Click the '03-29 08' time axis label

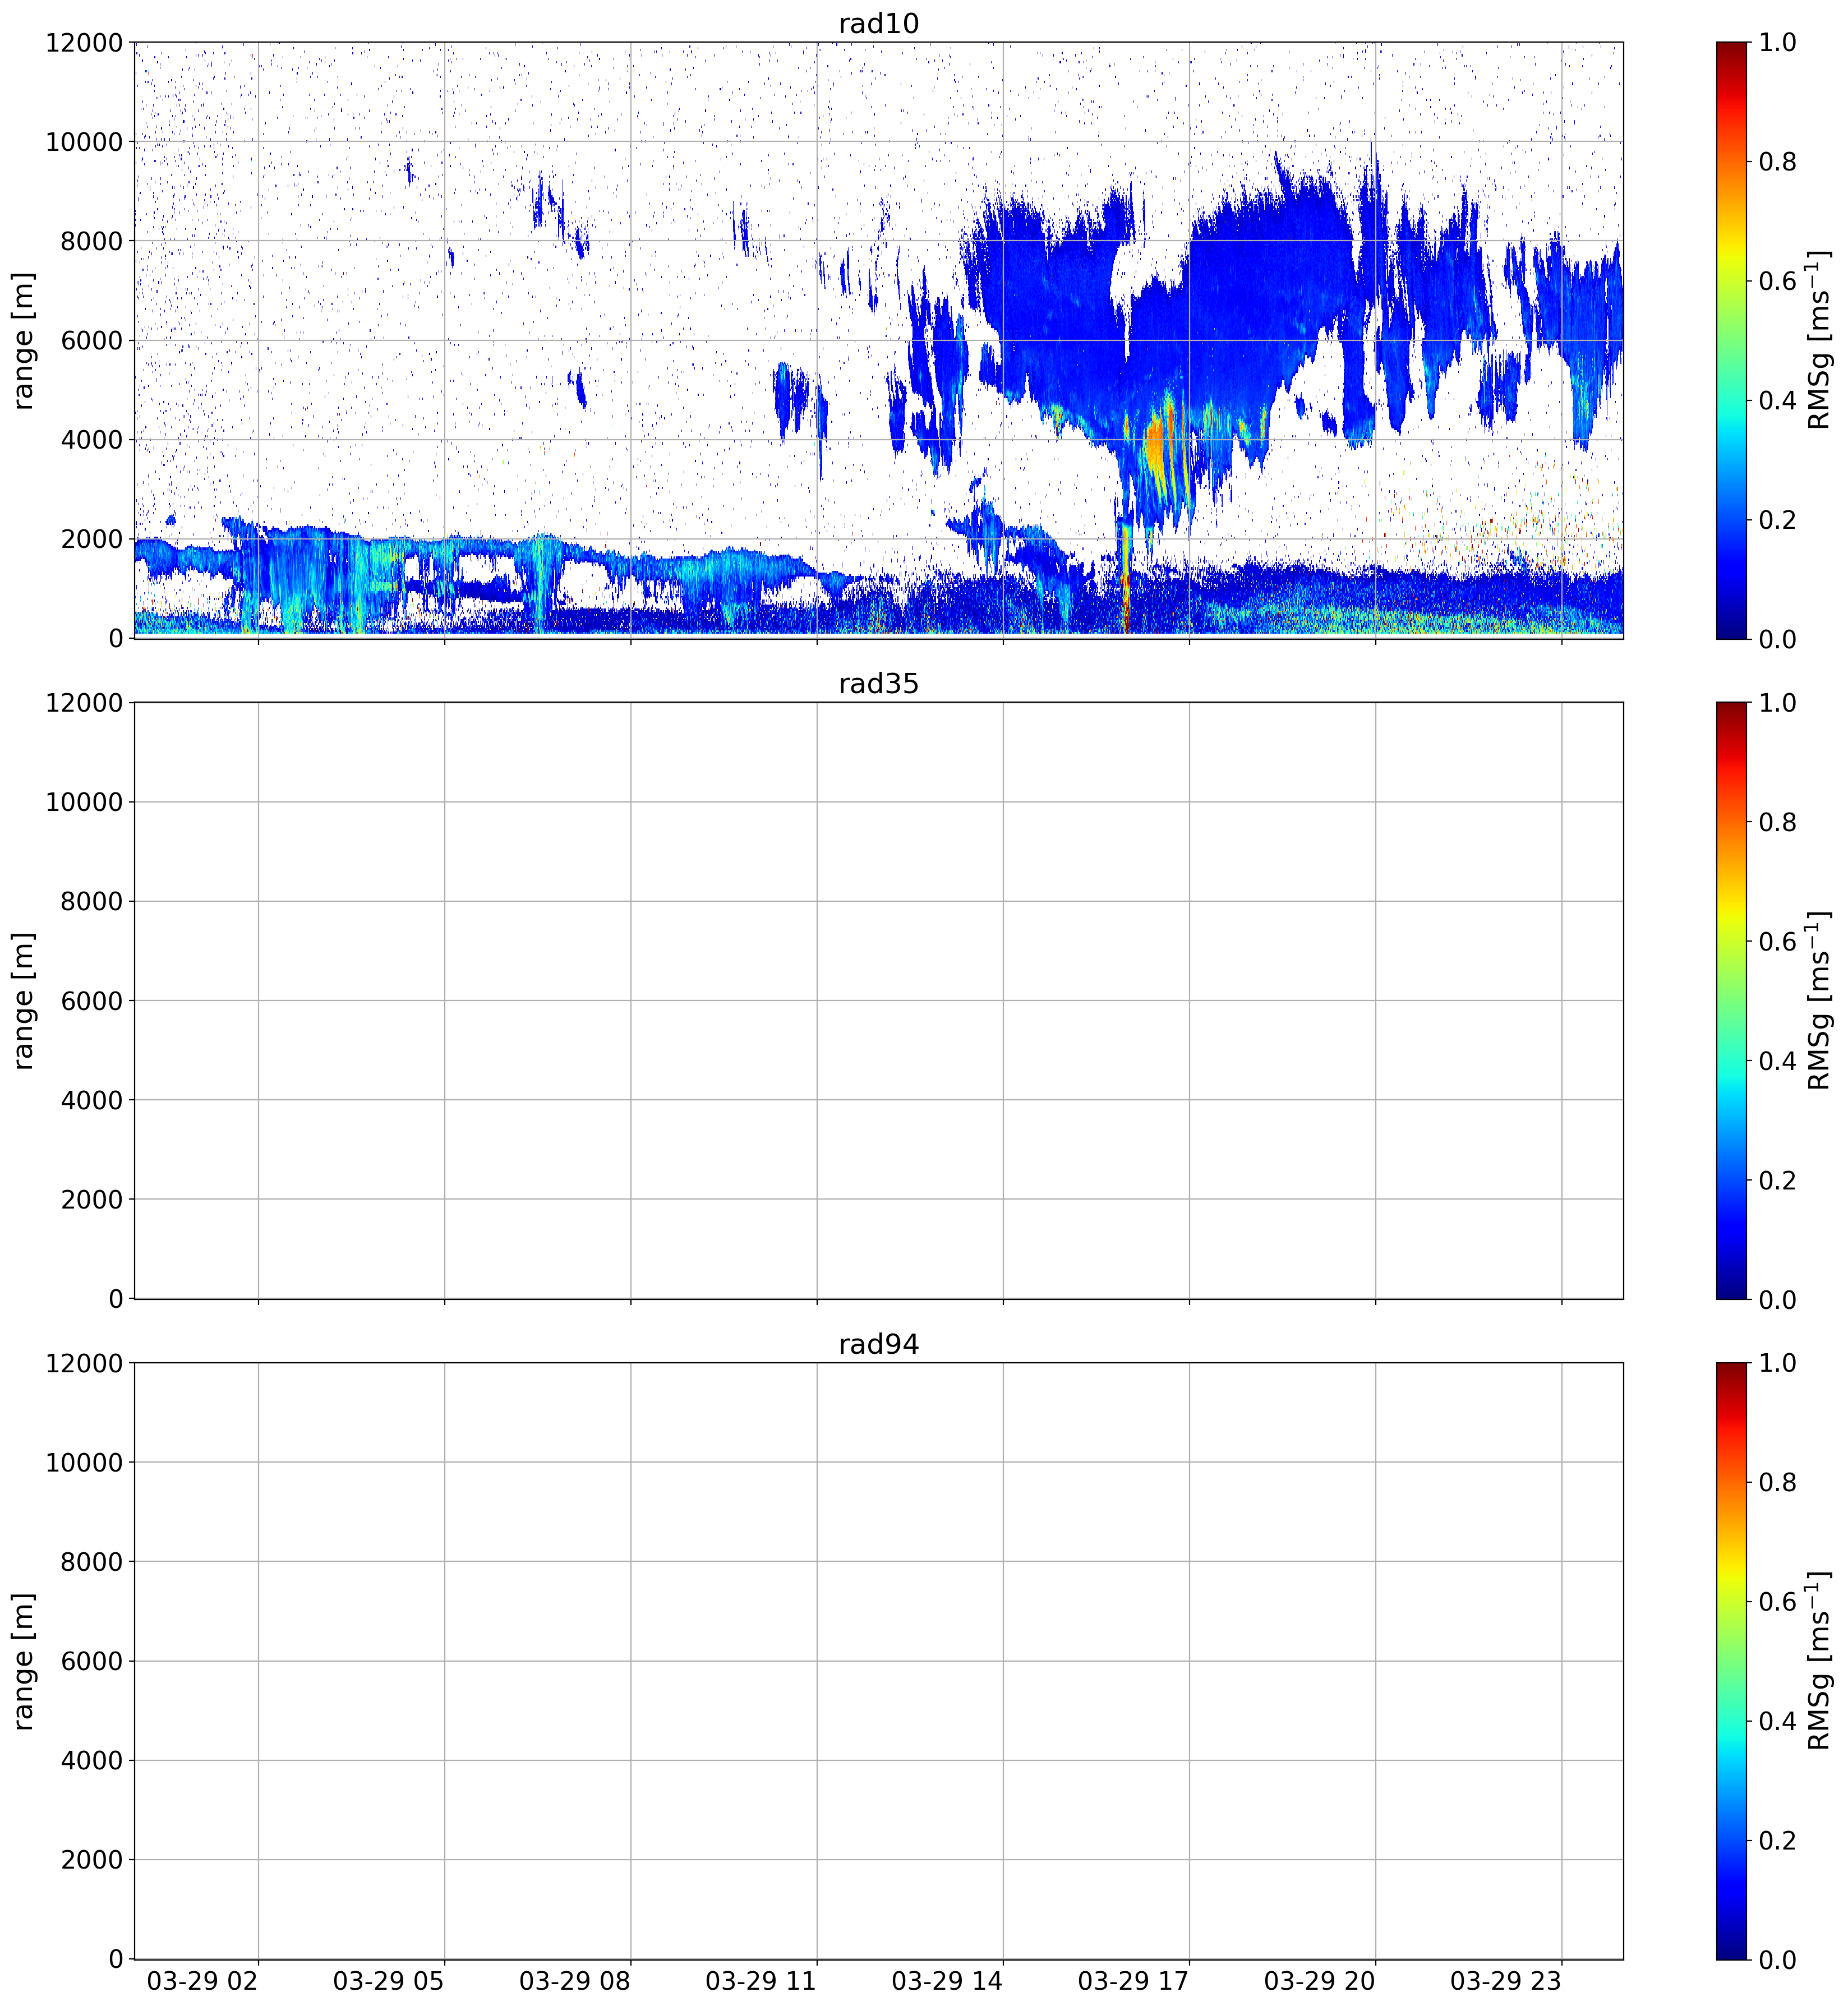coord(574,1981)
